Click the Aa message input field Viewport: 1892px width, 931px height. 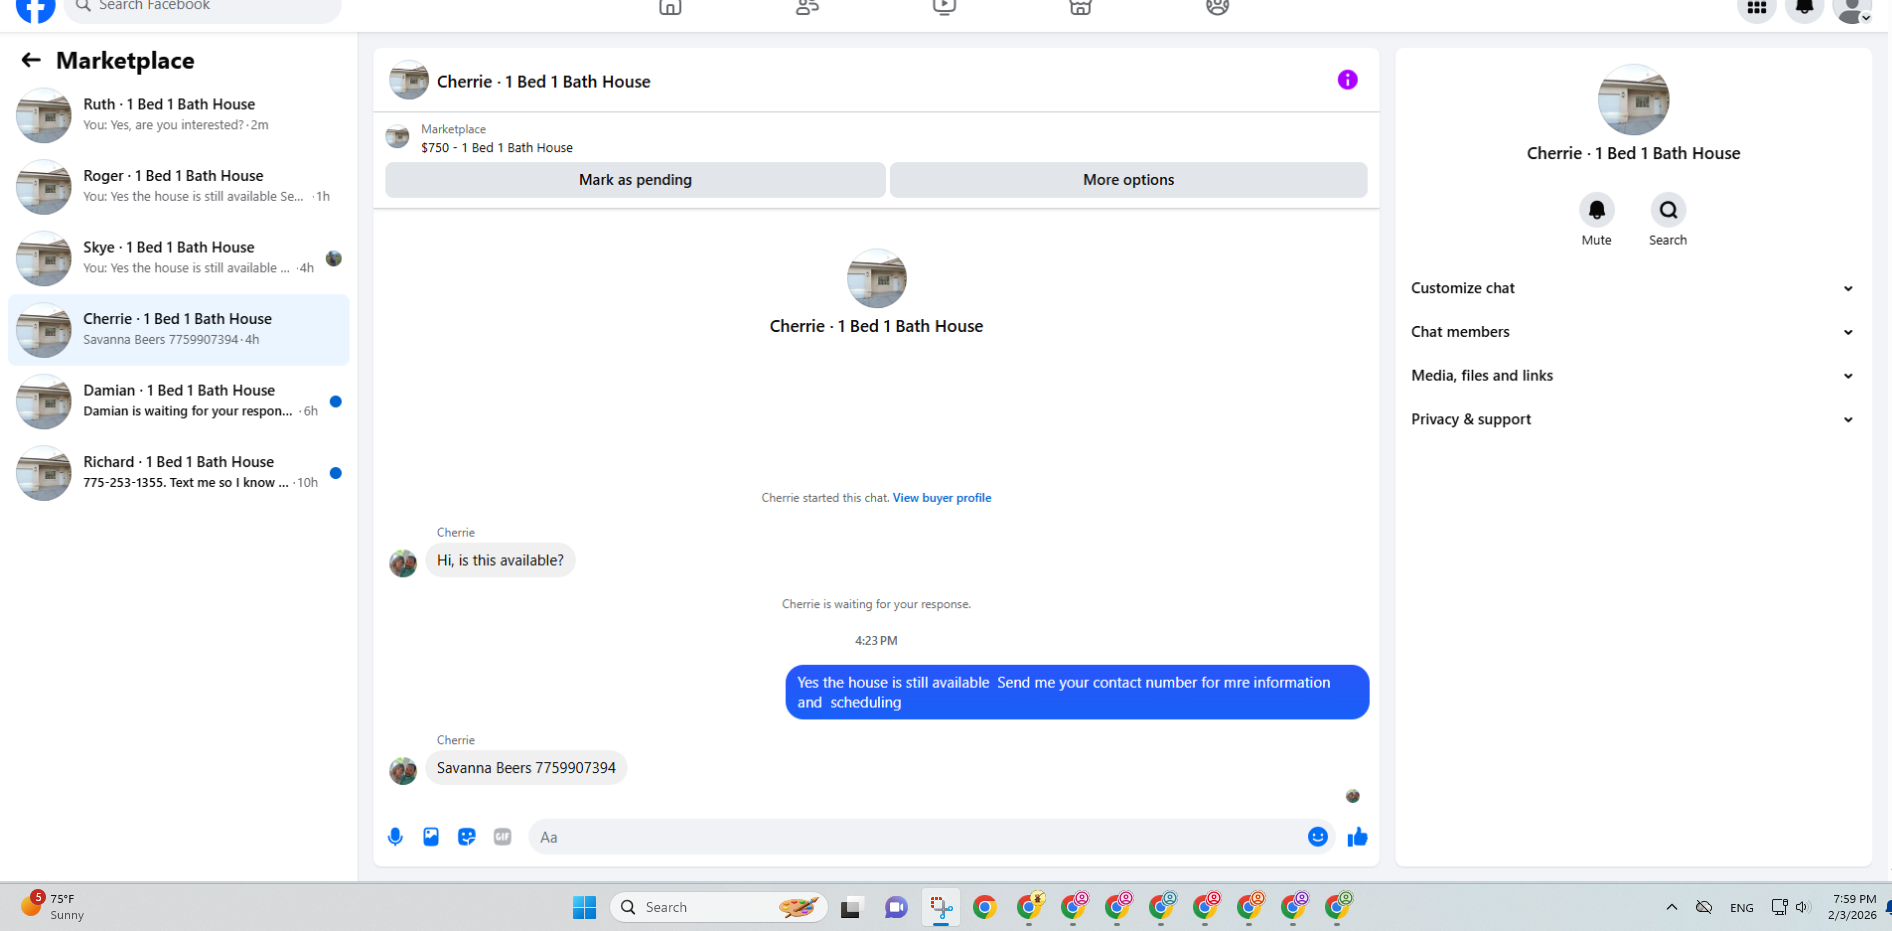click(x=915, y=837)
